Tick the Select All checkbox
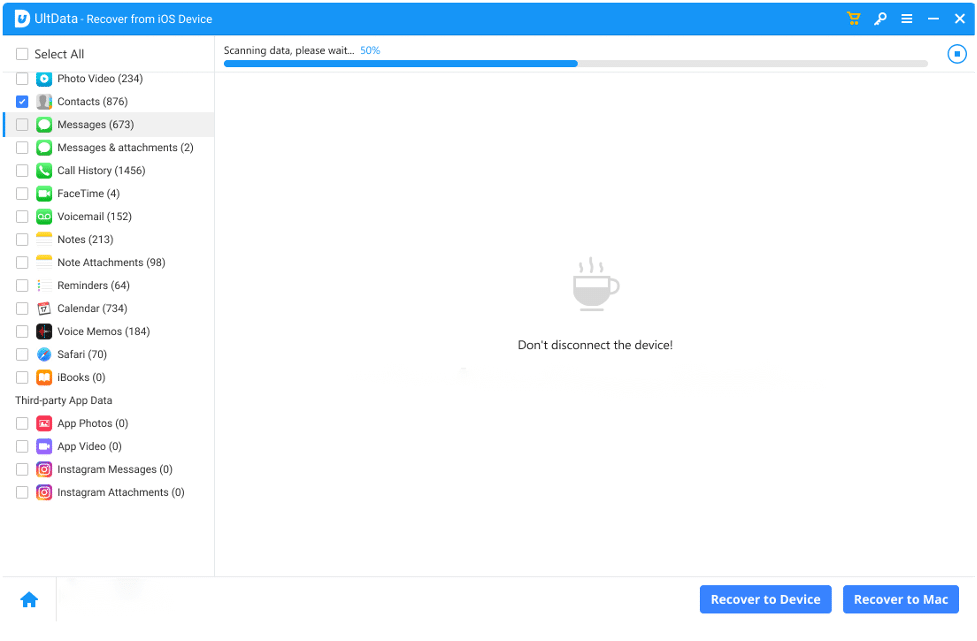The width and height of the screenshot is (977, 641). (22, 54)
